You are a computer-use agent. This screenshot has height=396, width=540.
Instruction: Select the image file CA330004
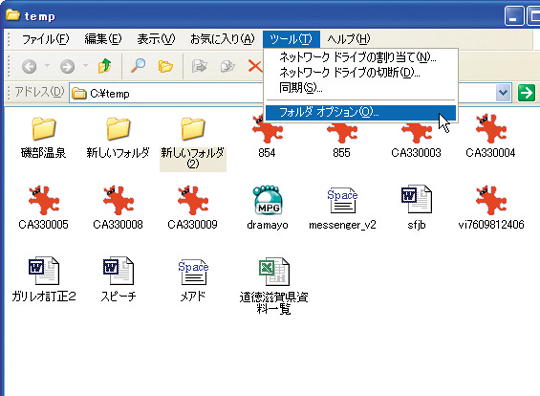[x=490, y=137]
